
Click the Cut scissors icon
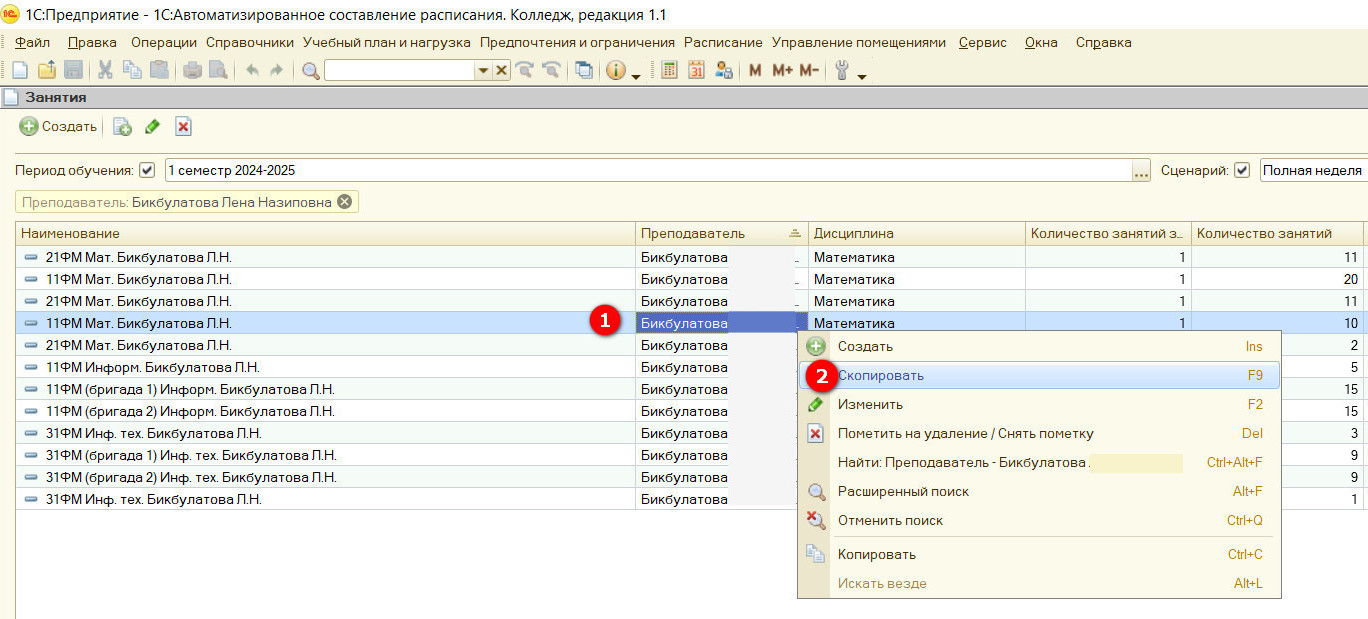point(105,70)
